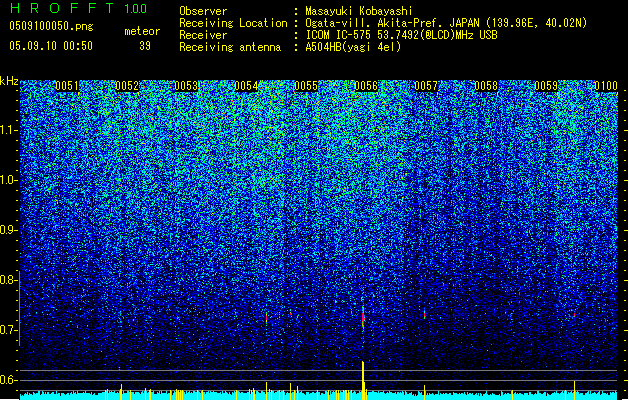Image resolution: width=629 pixels, height=400 pixels.
Task: Click the strong red meteor echo below 0056
Action: tap(363, 318)
